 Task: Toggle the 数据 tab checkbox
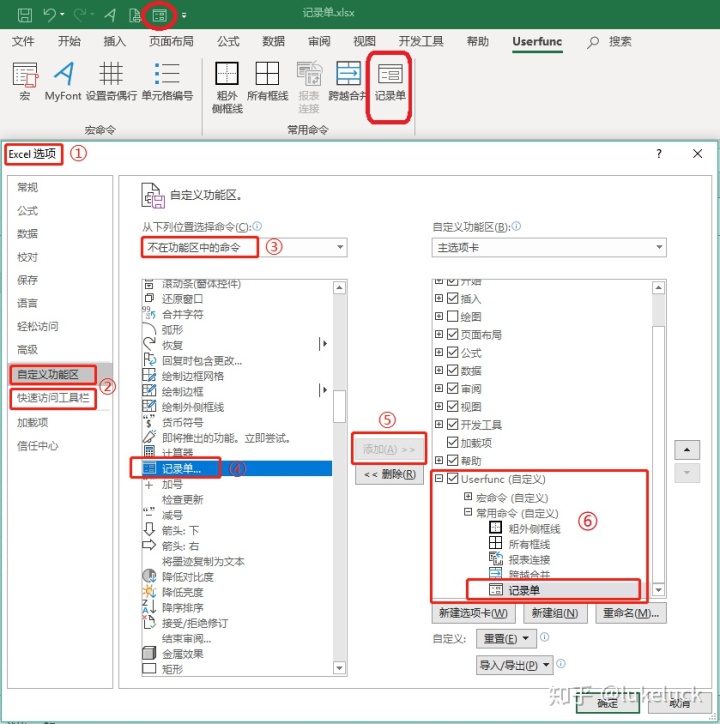[453, 370]
